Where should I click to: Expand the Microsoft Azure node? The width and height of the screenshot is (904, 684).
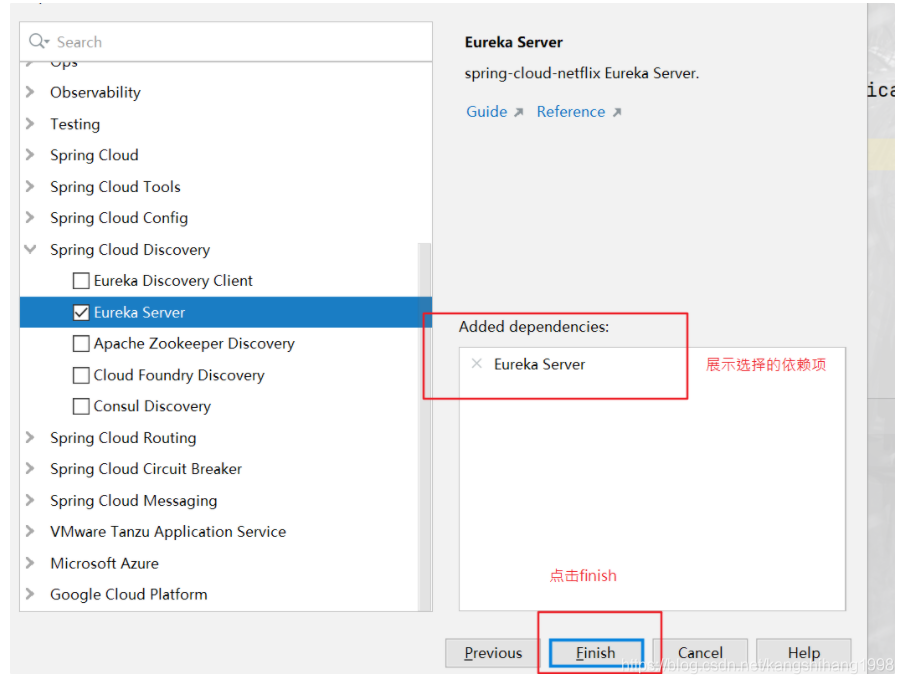[31, 563]
